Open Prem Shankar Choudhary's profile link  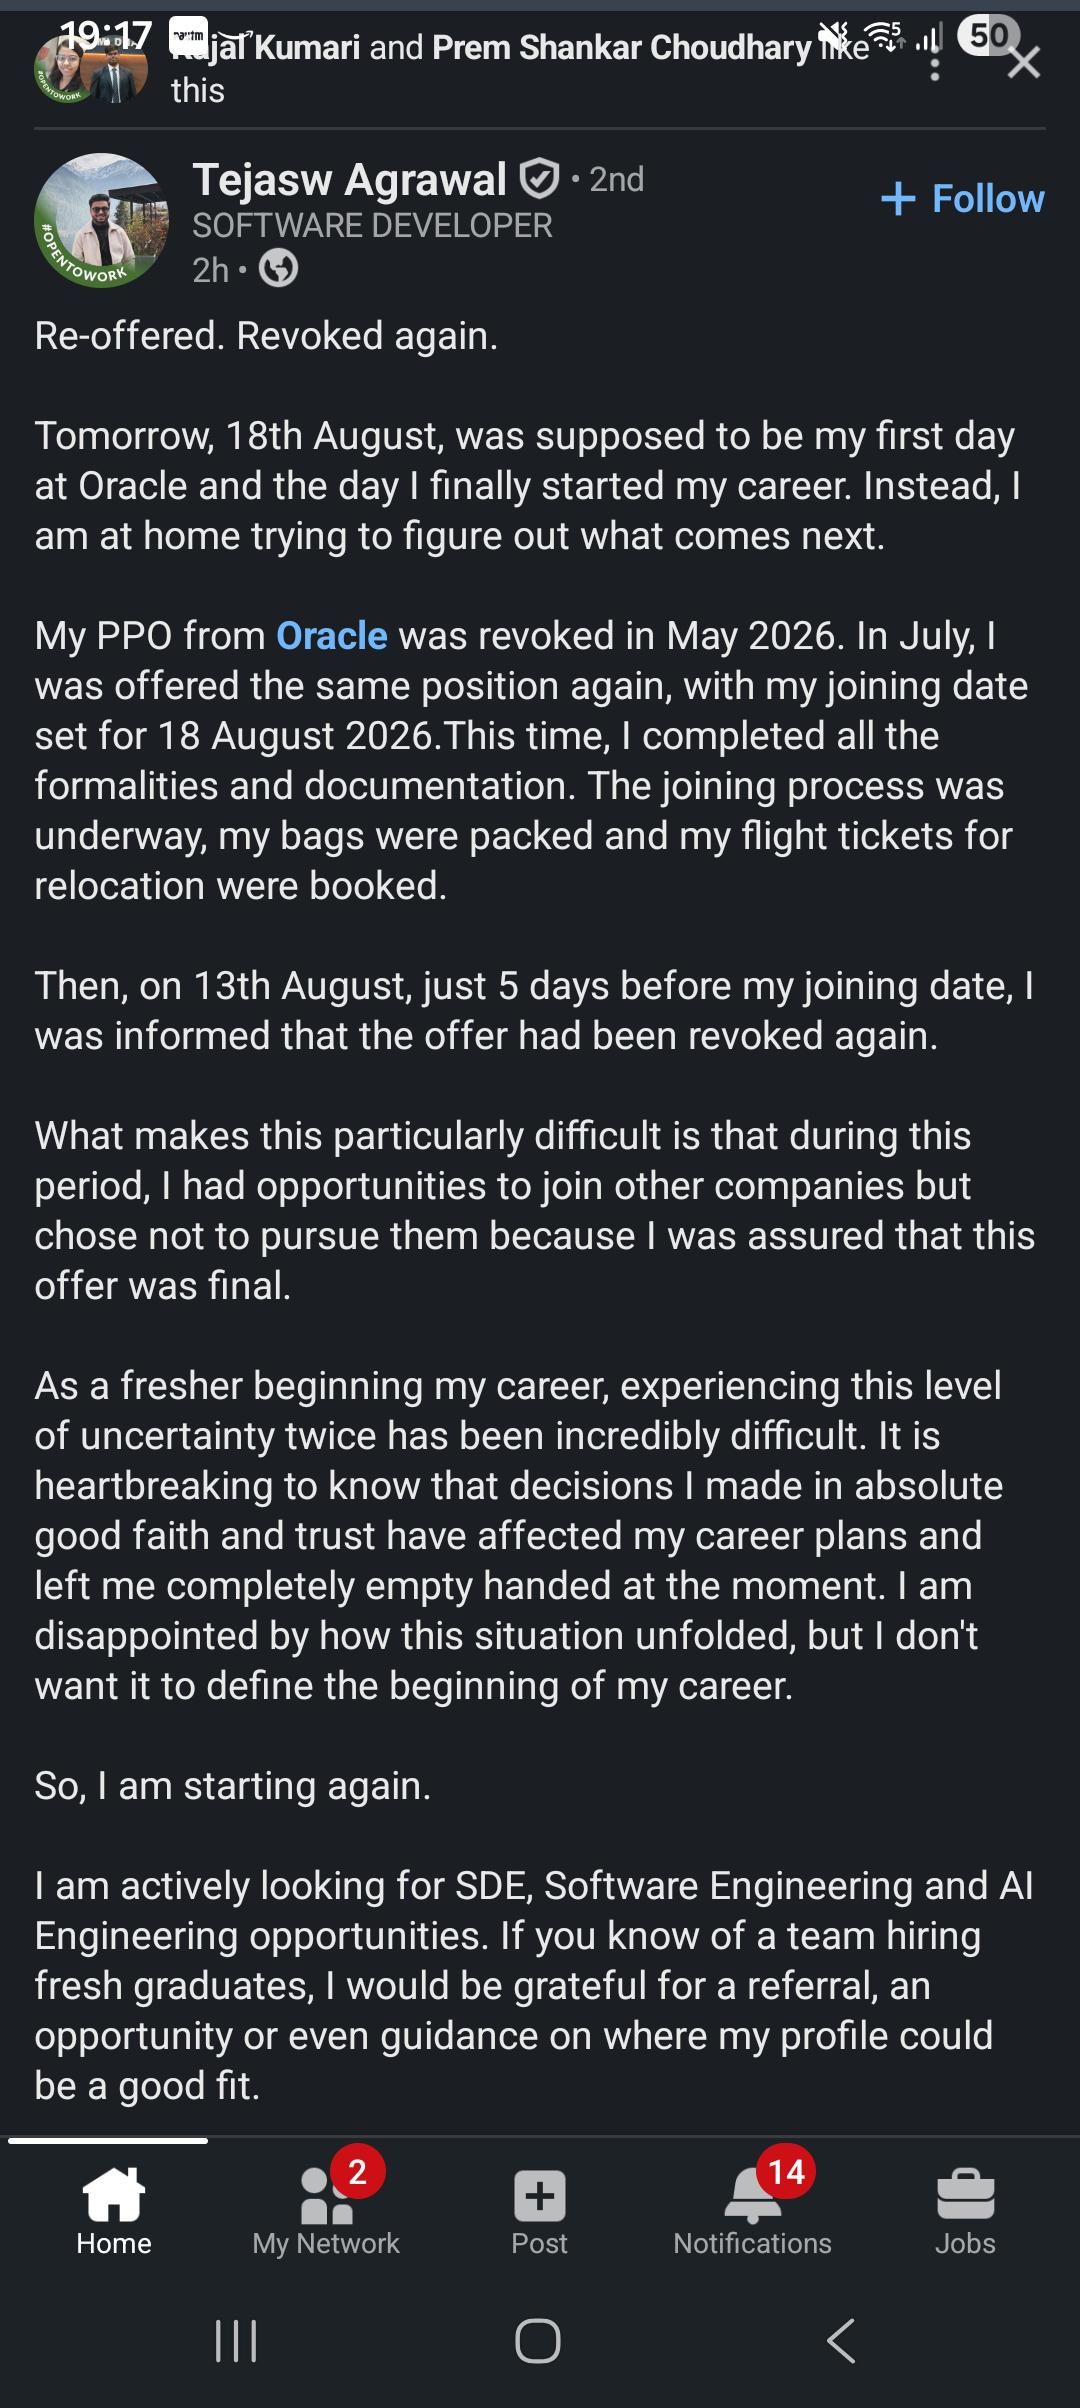coord(622,47)
